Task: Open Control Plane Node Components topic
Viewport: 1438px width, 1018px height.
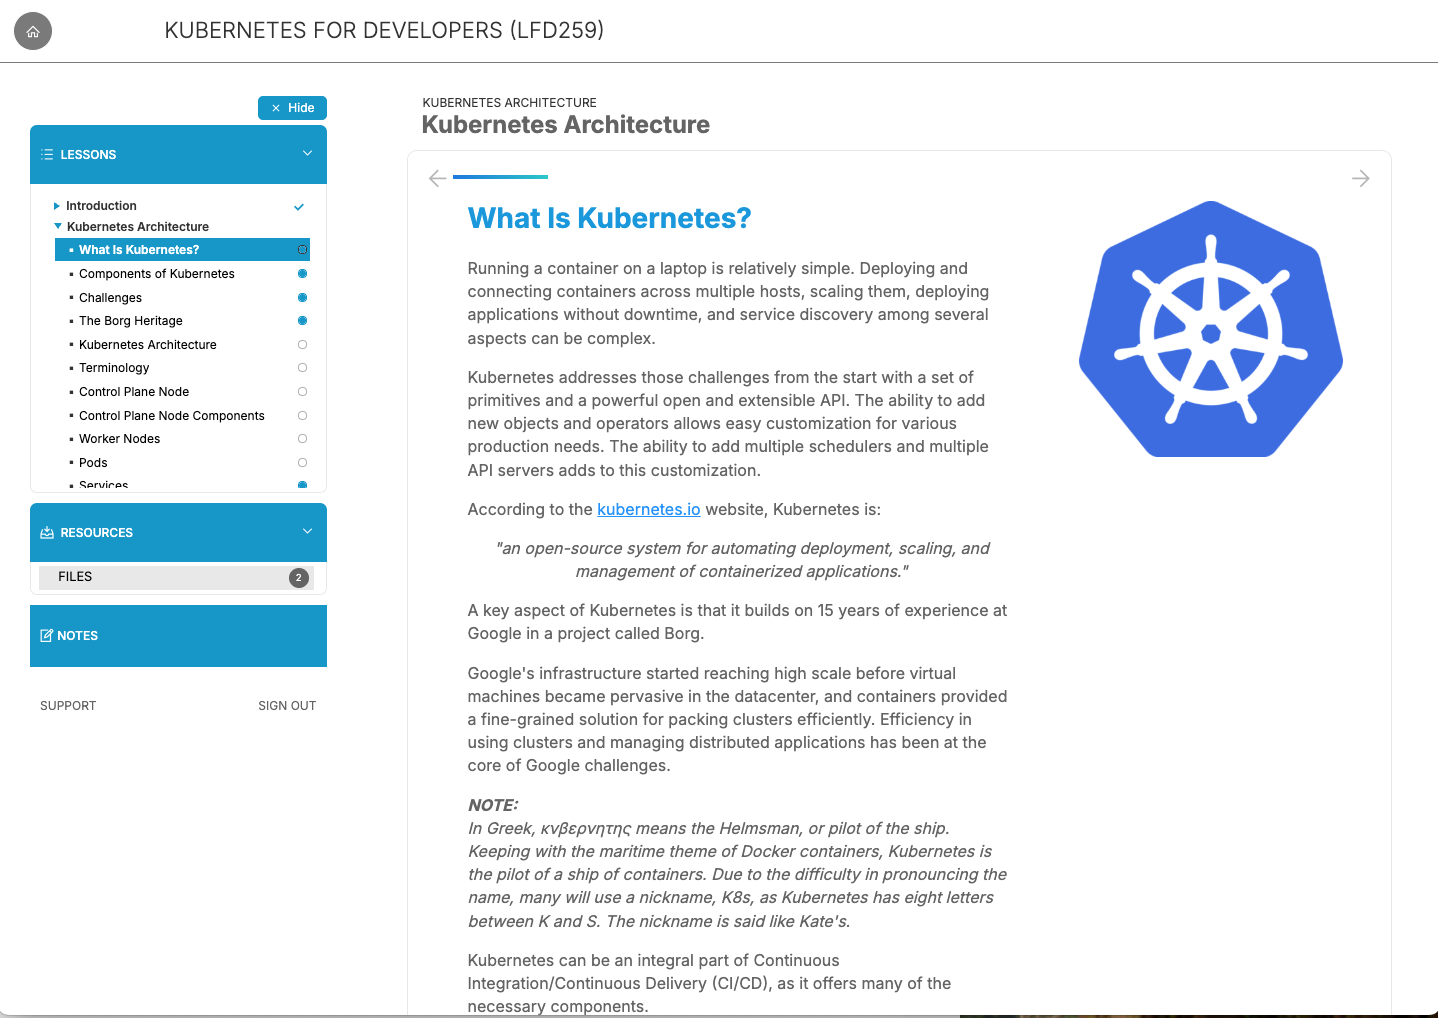Action: [x=172, y=416]
